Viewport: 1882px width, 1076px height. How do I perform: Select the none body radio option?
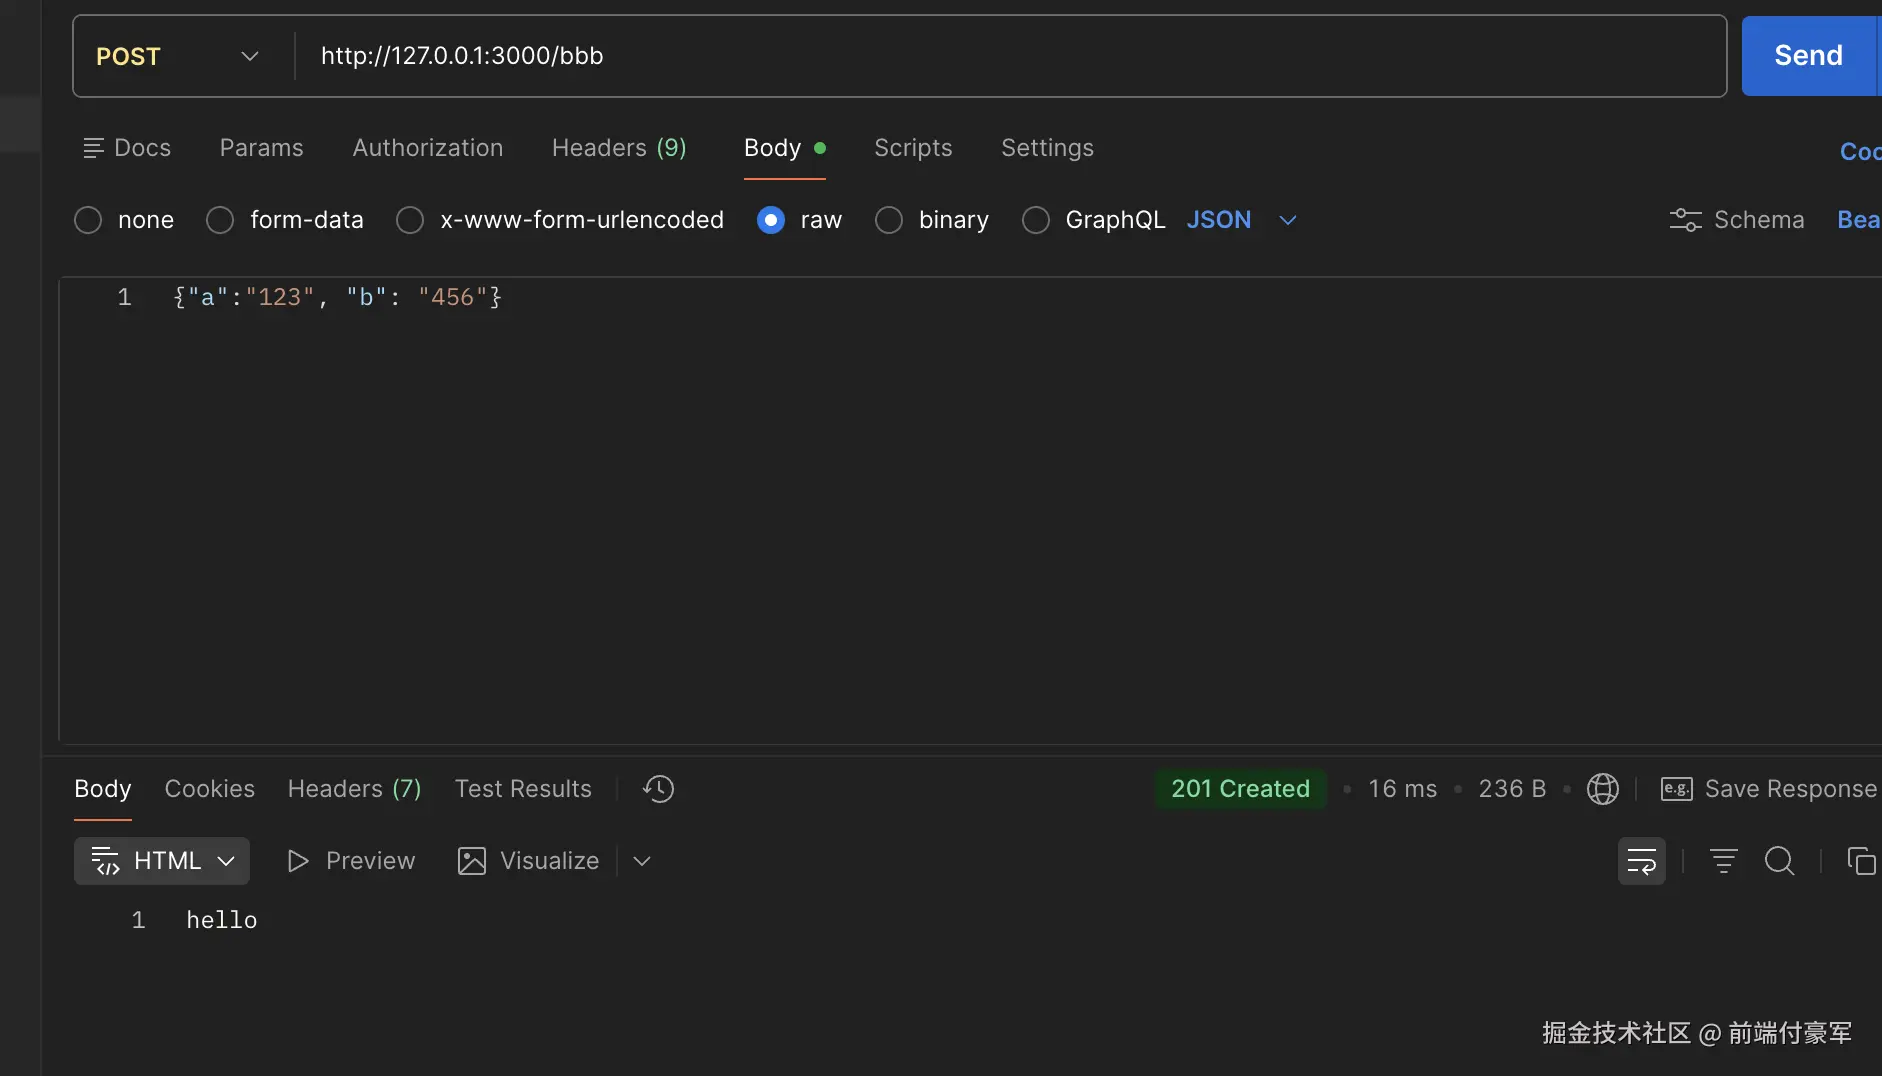coord(88,220)
